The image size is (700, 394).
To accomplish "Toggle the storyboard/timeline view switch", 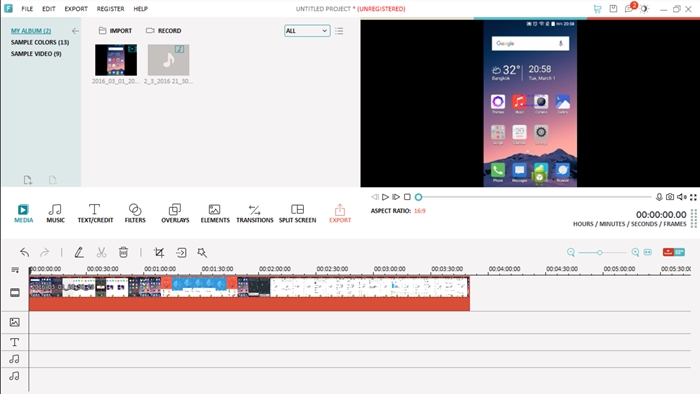I will pos(674,252).
